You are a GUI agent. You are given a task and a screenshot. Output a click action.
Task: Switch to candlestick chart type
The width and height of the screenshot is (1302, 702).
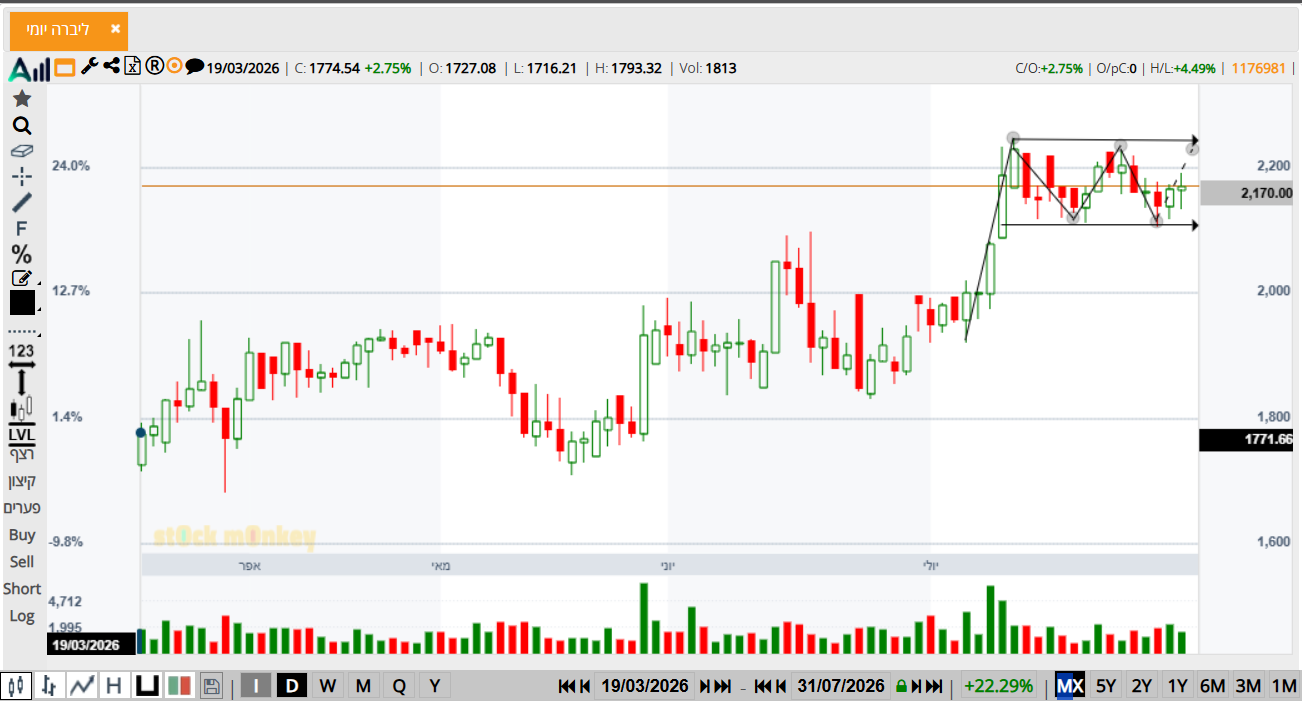pos(15,686)
